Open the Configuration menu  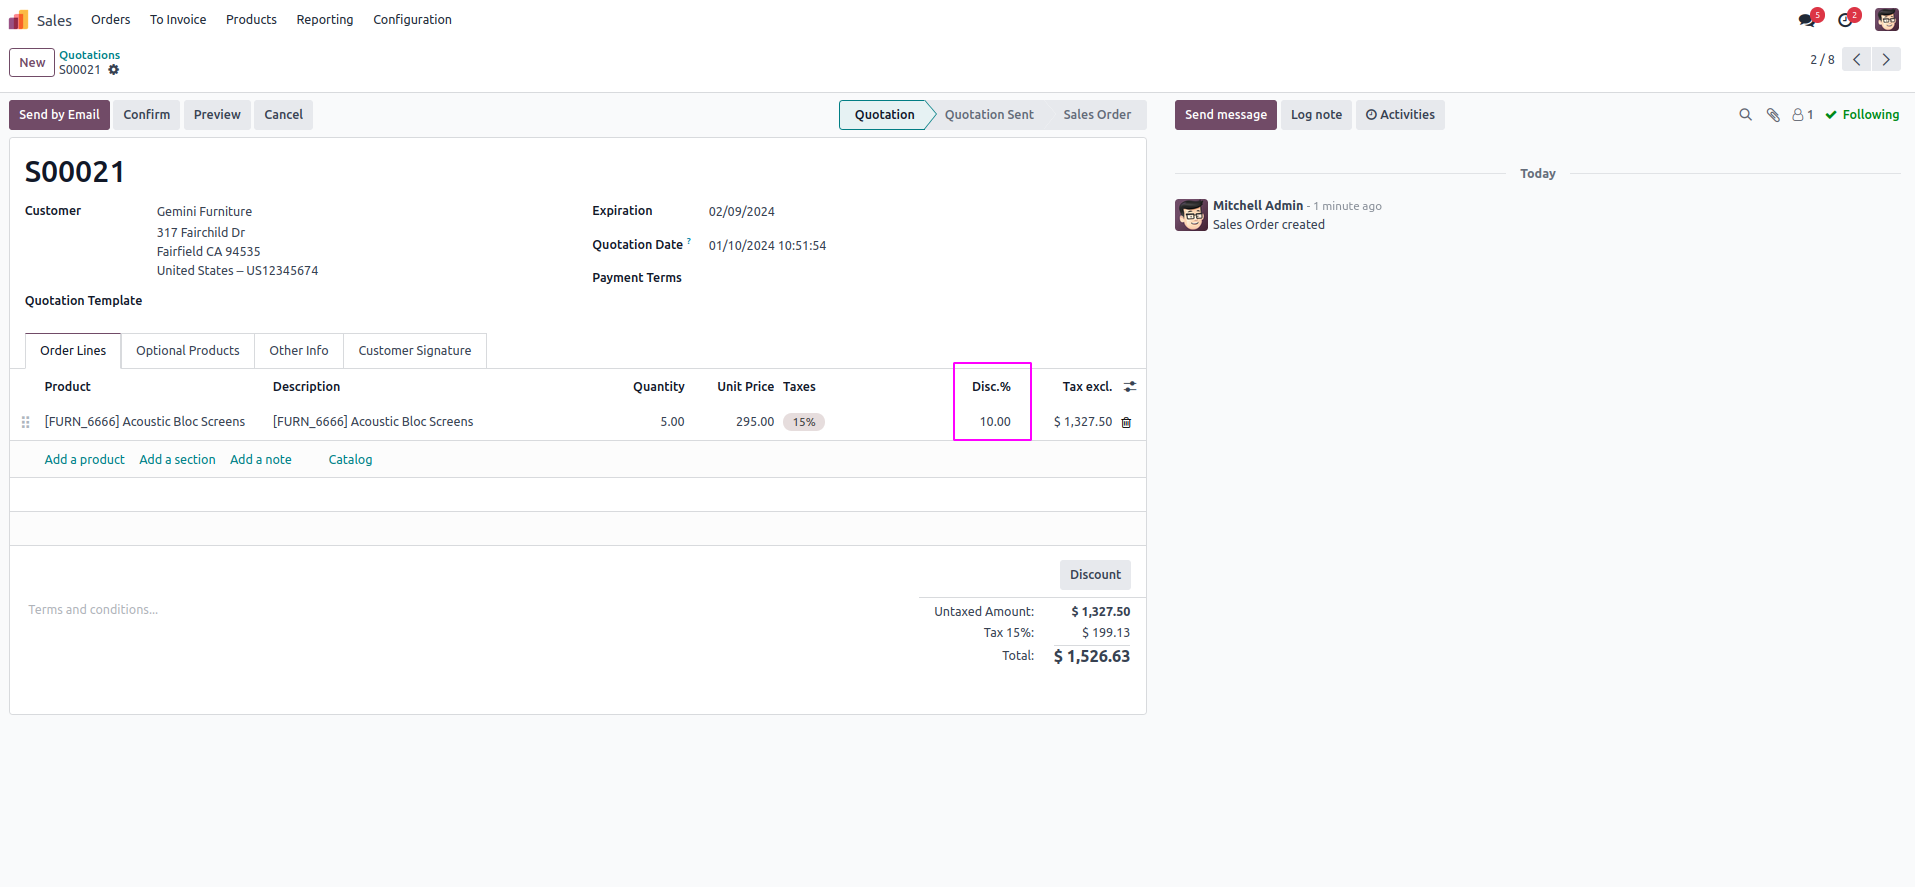[412, 20]
